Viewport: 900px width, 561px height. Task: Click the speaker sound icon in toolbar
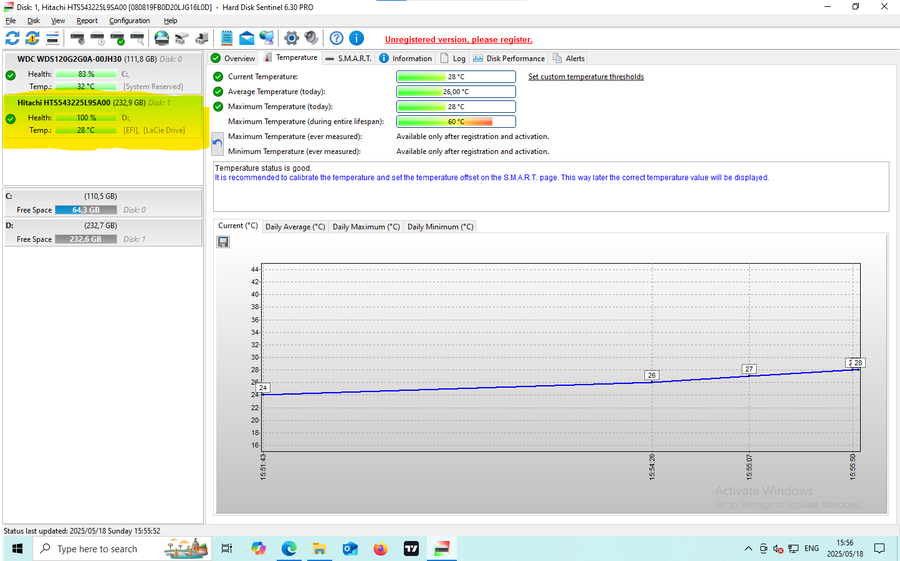[311, 38]
